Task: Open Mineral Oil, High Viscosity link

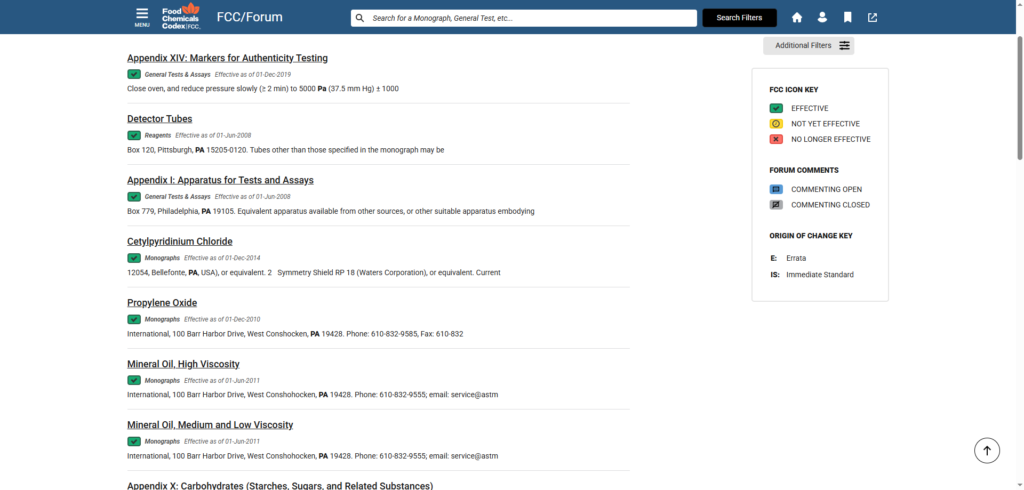Action: coord(183,364)
